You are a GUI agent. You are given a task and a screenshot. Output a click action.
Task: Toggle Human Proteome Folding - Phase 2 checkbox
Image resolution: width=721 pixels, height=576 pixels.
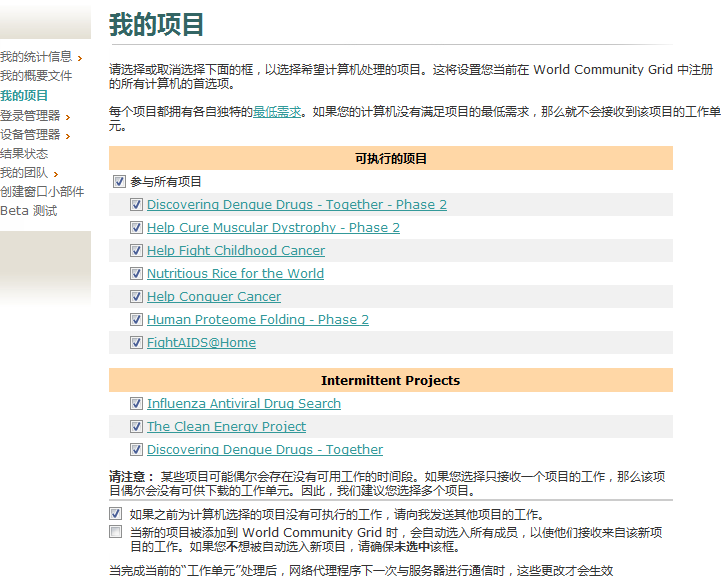pos(136,319)
